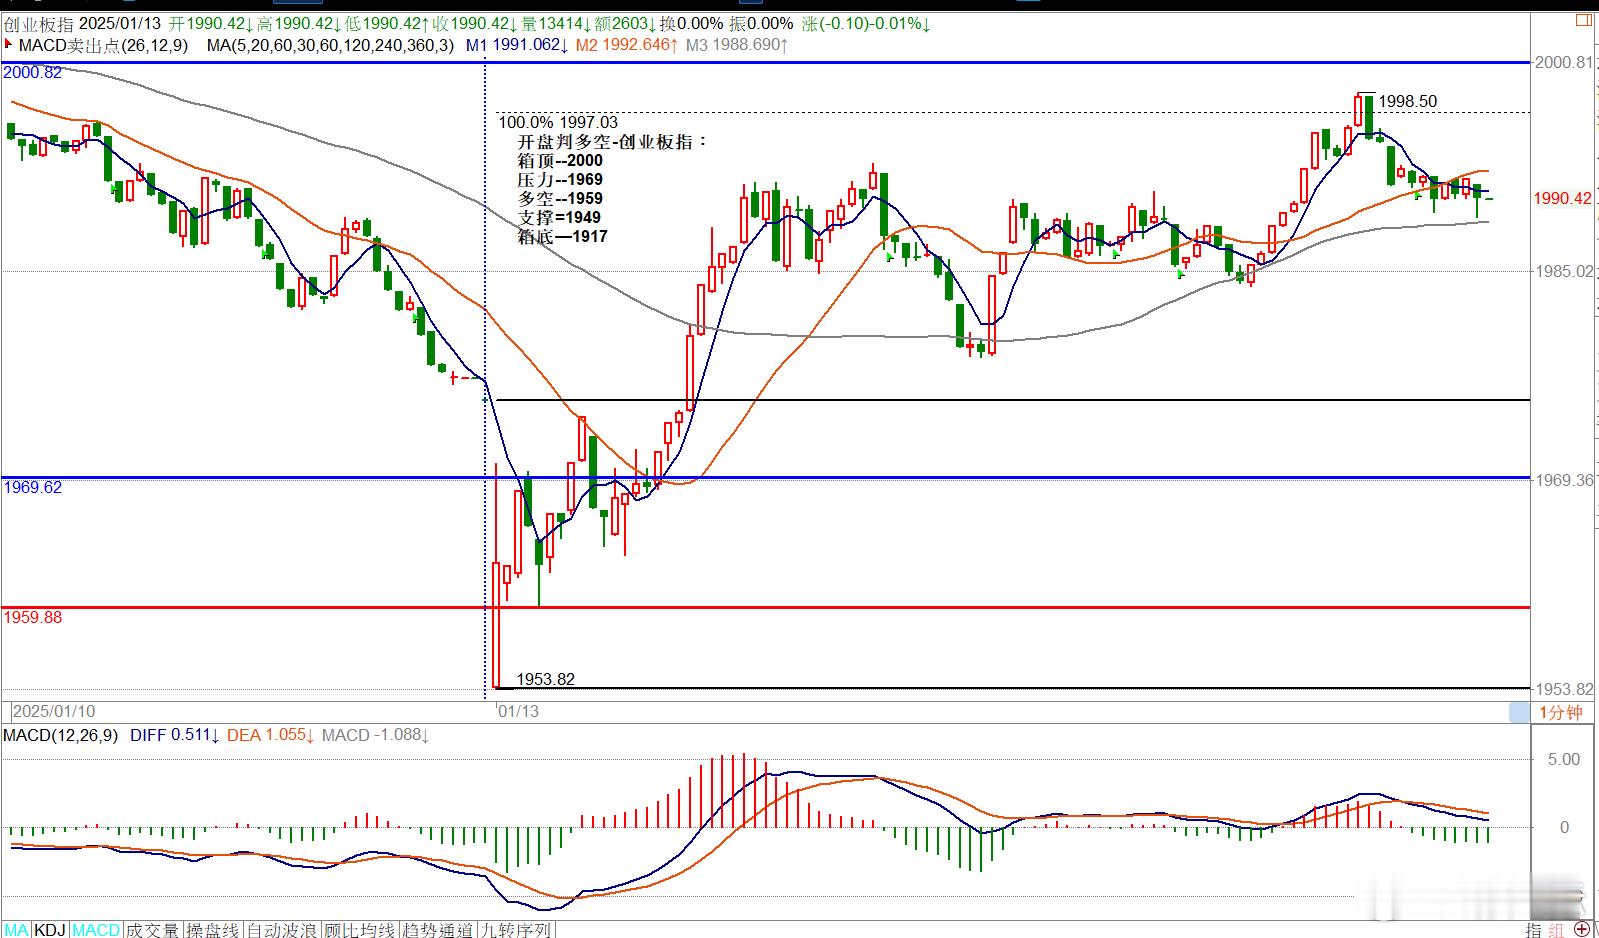
Task: Click the 箱底—1917 annotation line
Action: tap(562, 236)
